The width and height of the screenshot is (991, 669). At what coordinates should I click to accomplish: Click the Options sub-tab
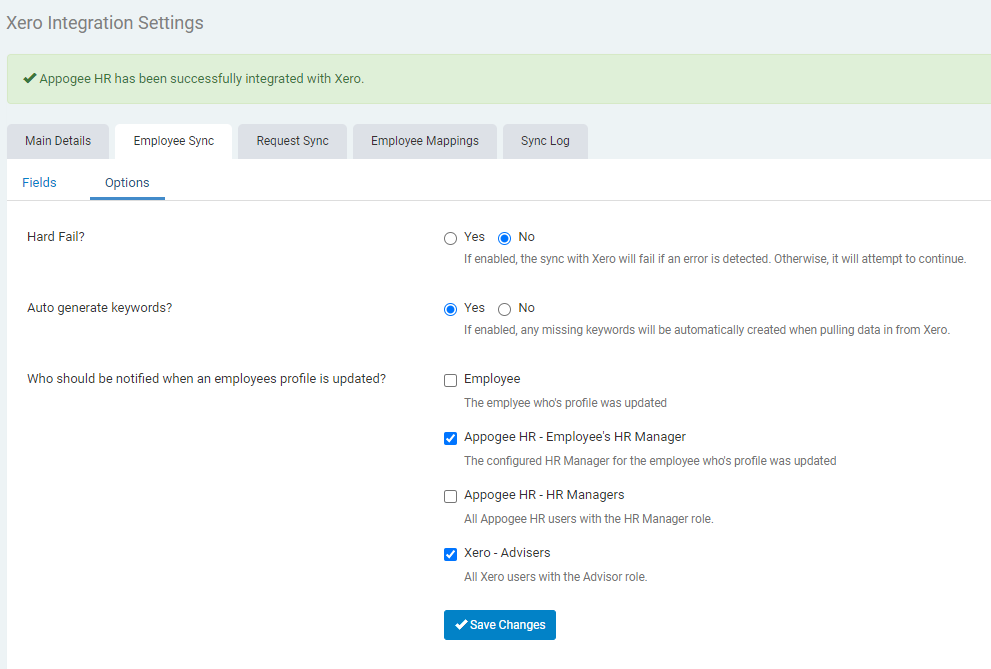(x=127, y=182)
